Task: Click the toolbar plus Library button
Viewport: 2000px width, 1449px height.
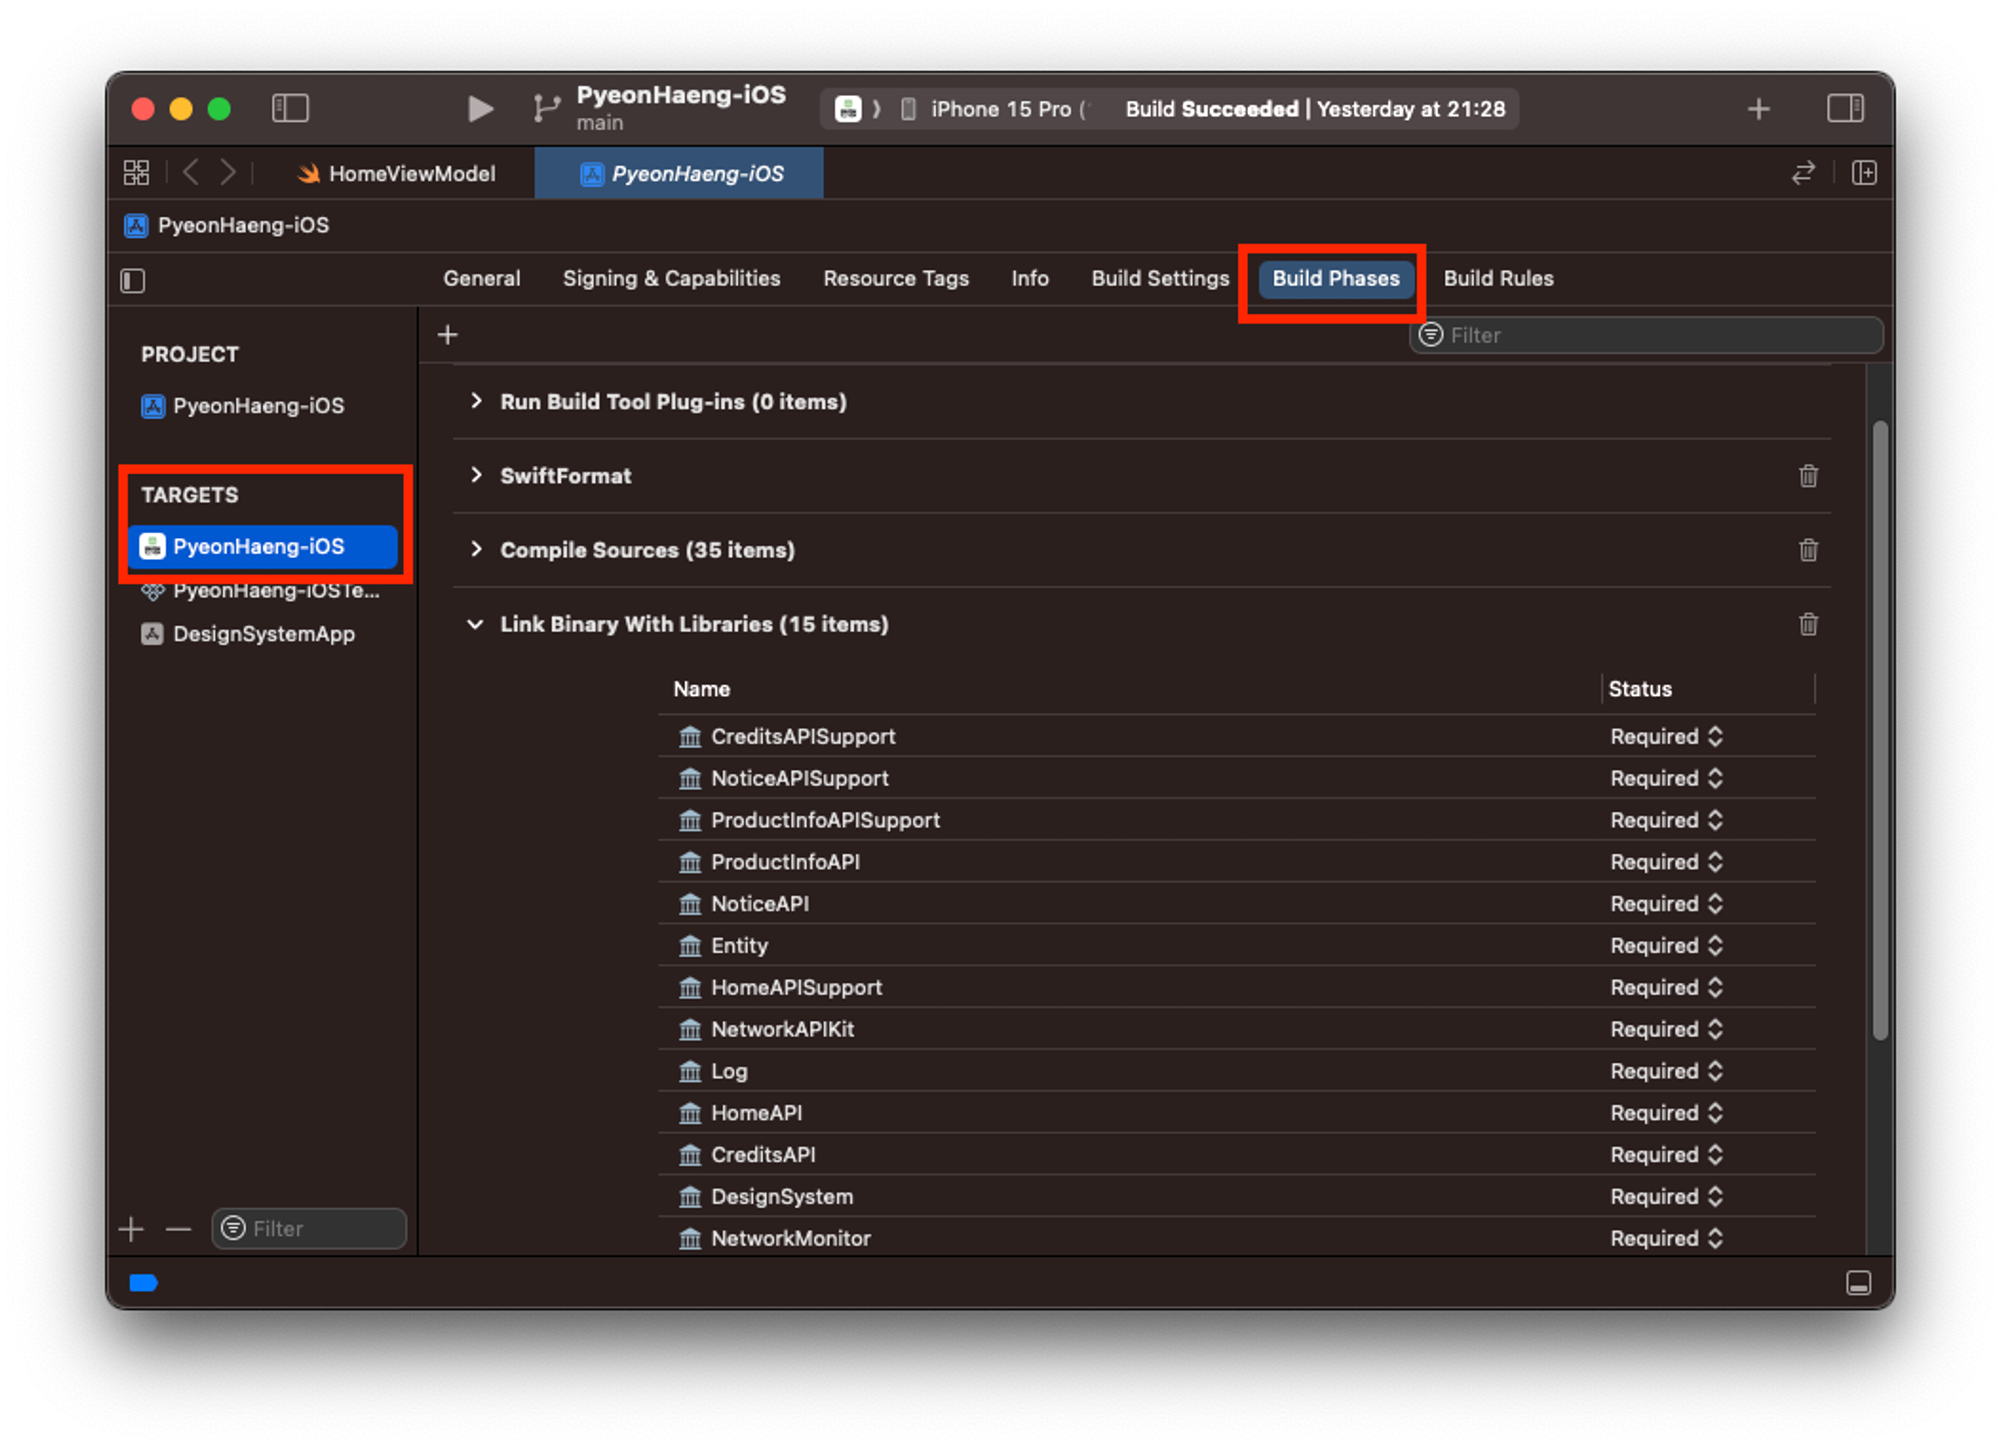Action: (1758, 109)
